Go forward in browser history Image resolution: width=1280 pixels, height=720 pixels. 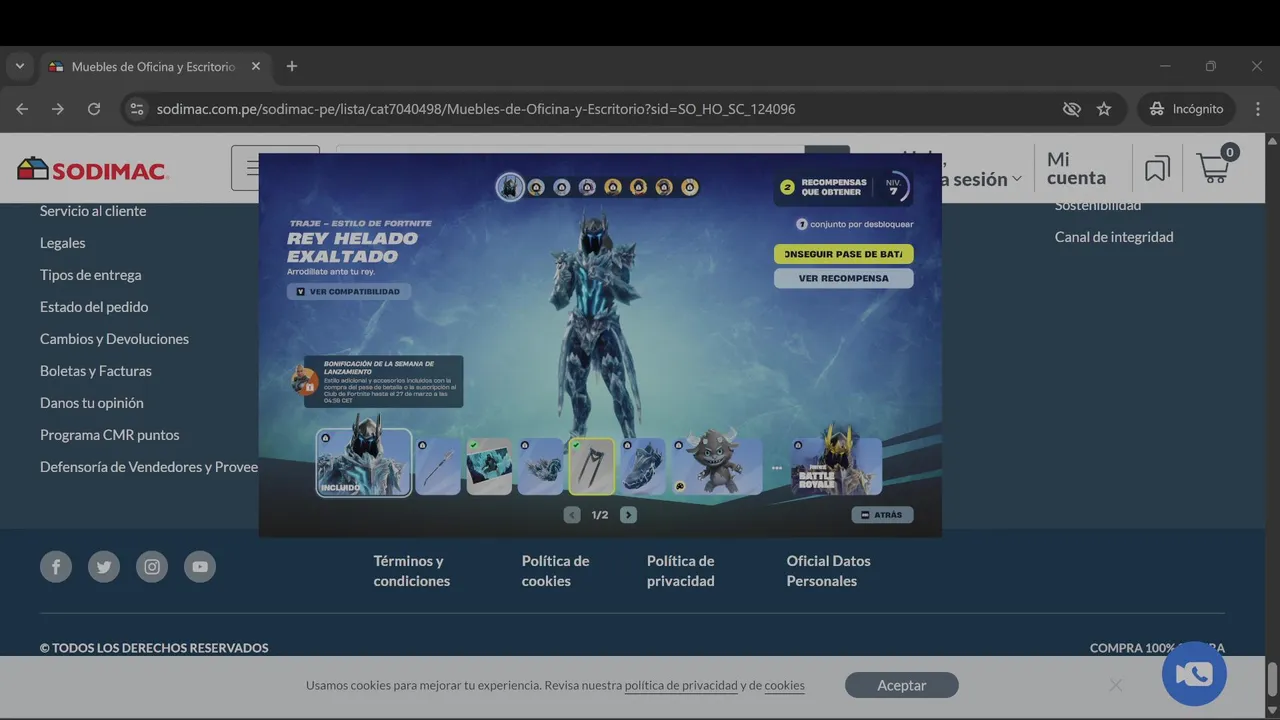58,109
